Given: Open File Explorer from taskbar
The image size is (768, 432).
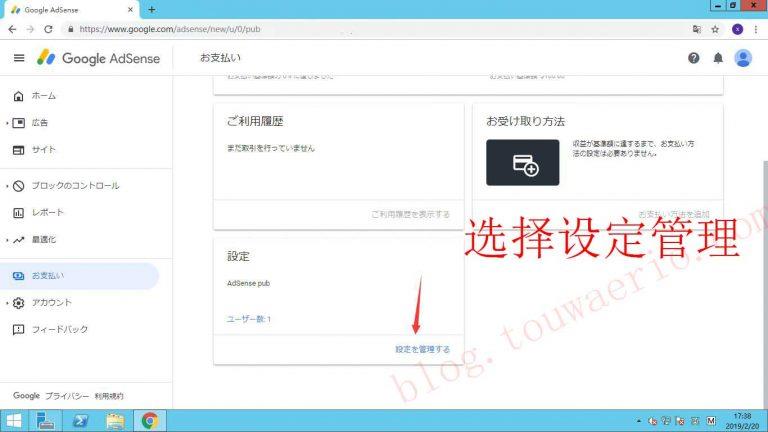Looking at the screenshot, I should click(116, 421).
